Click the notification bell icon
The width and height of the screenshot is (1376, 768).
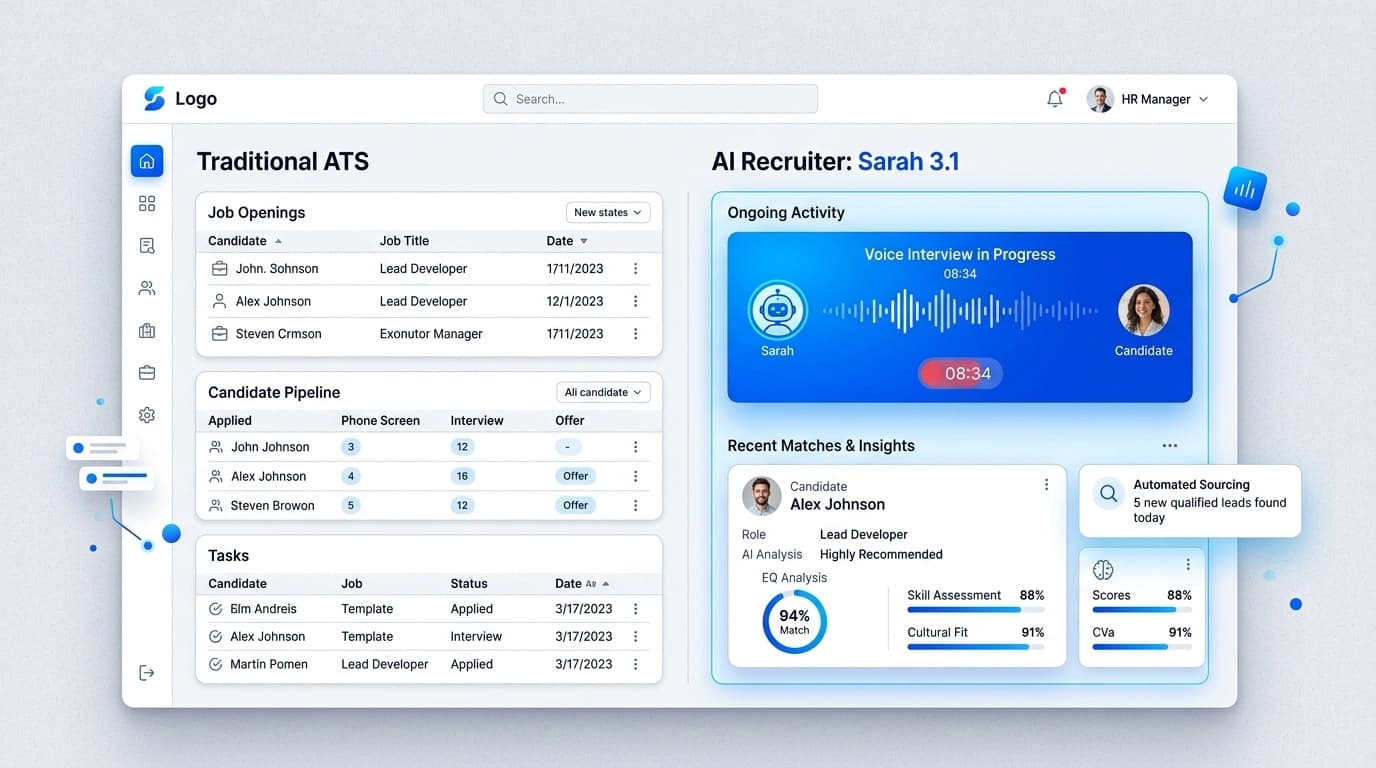tap(1054, 98)
